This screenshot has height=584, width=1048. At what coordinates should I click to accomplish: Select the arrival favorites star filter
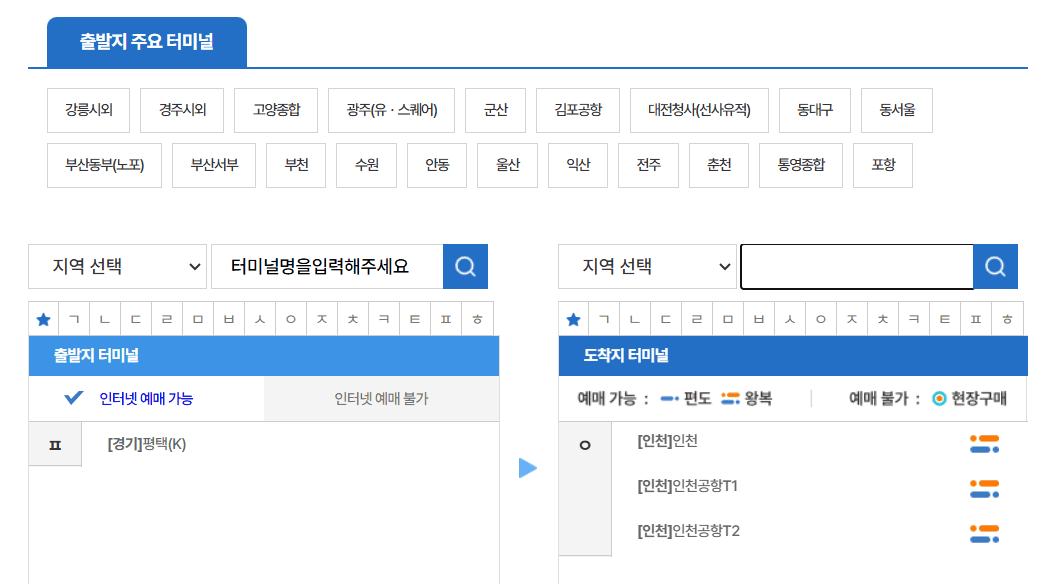(573, 319)
